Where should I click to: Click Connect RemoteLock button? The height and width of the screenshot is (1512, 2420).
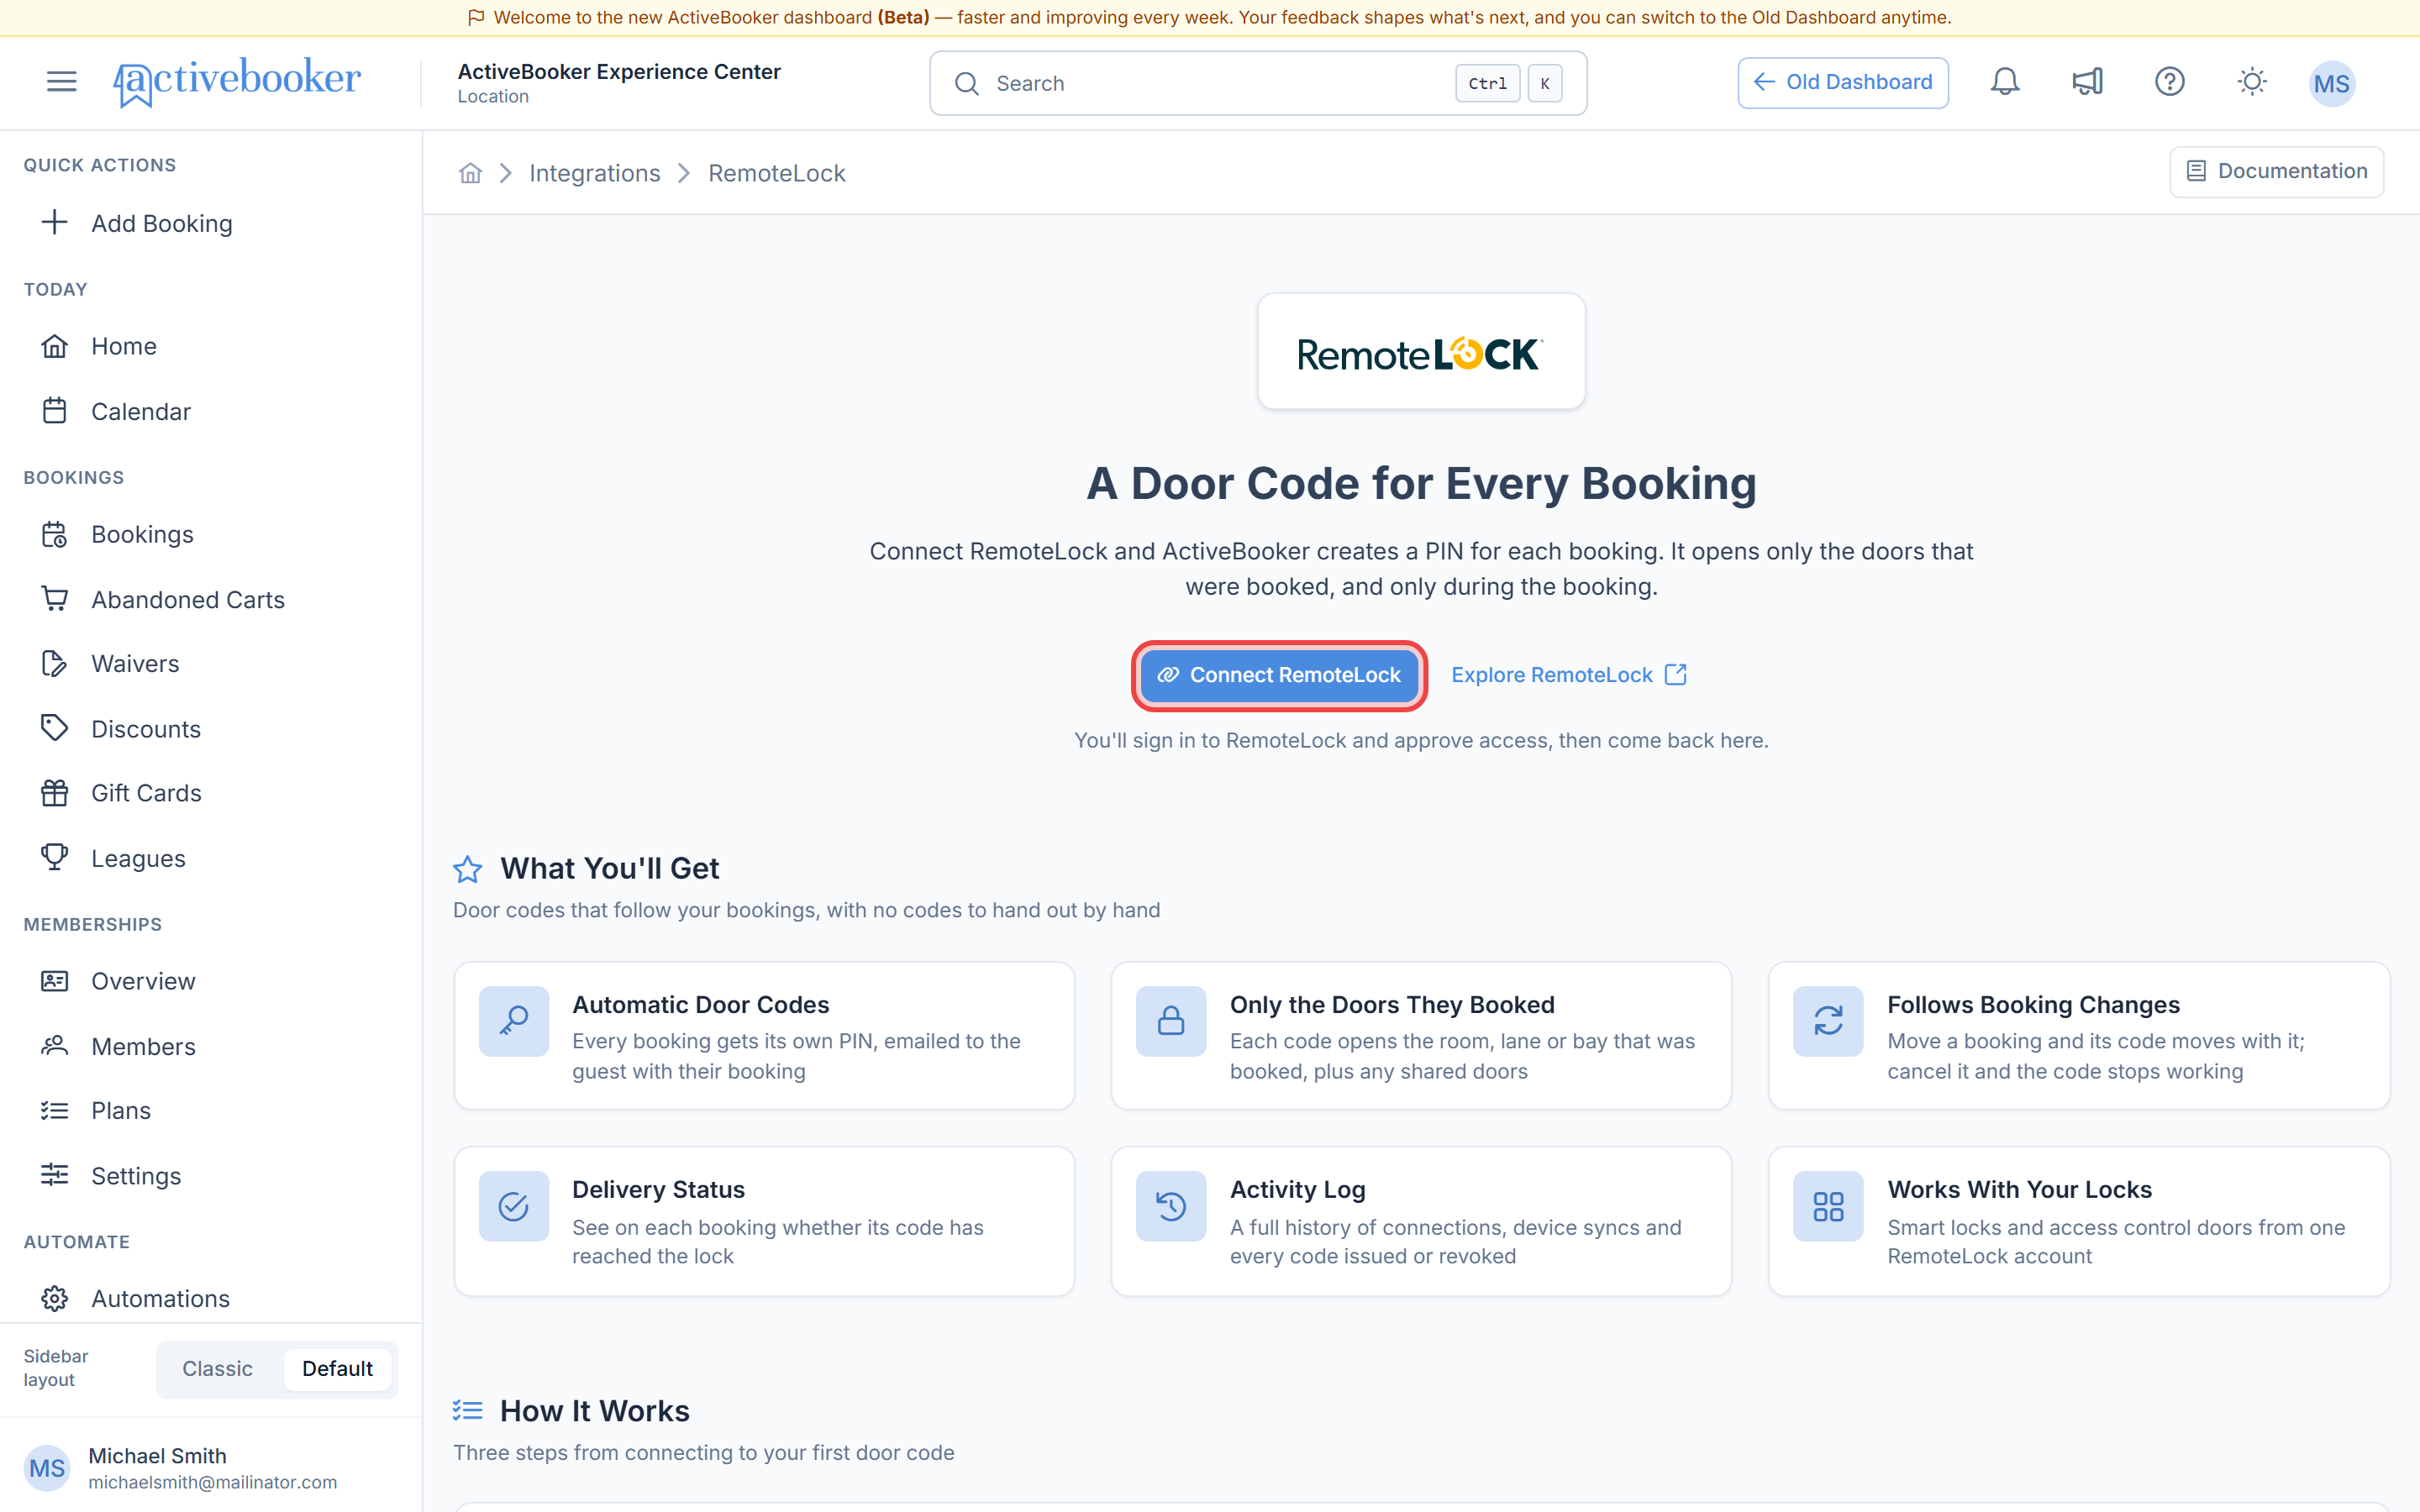pyautogui.click(x=1279, y=675)
